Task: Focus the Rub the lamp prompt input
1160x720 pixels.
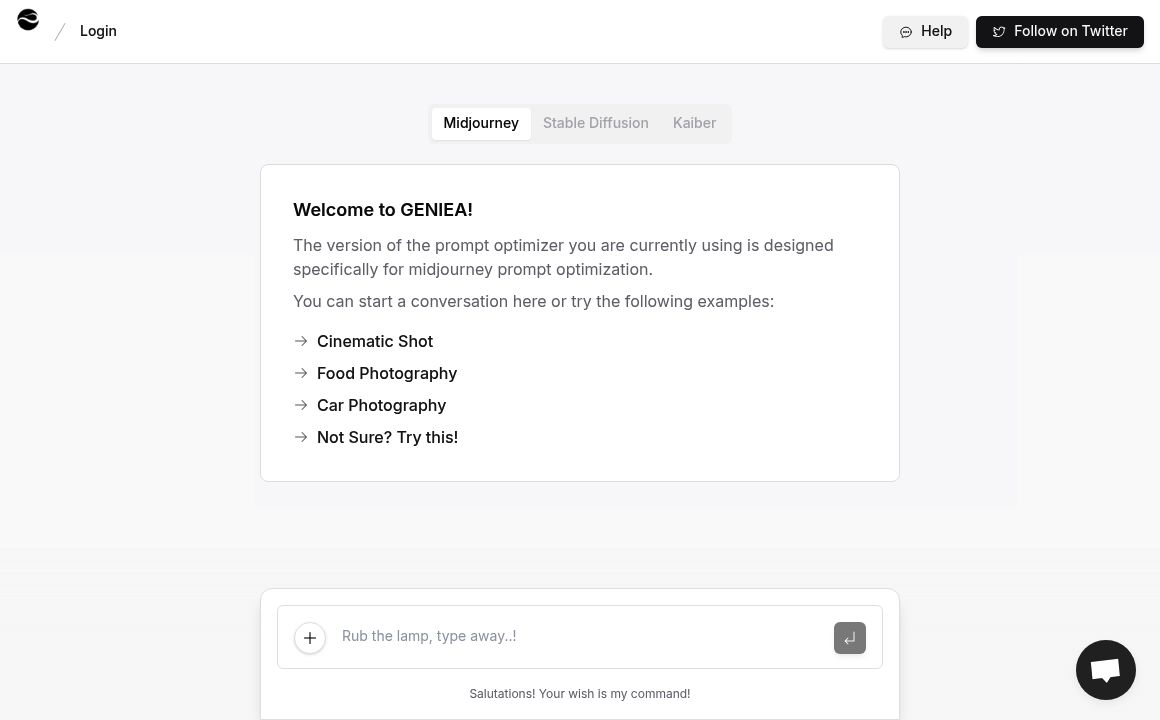Action: pyautogui.click(x=580, y=636)
